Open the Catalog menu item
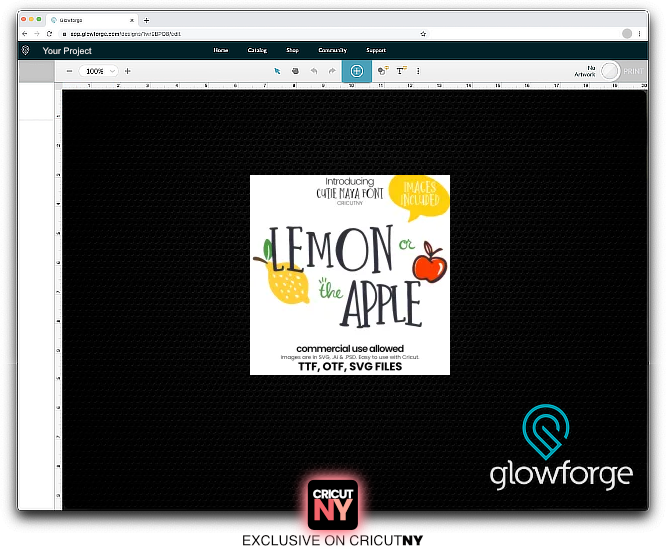The image size is (666, 552). pos(257,50)
